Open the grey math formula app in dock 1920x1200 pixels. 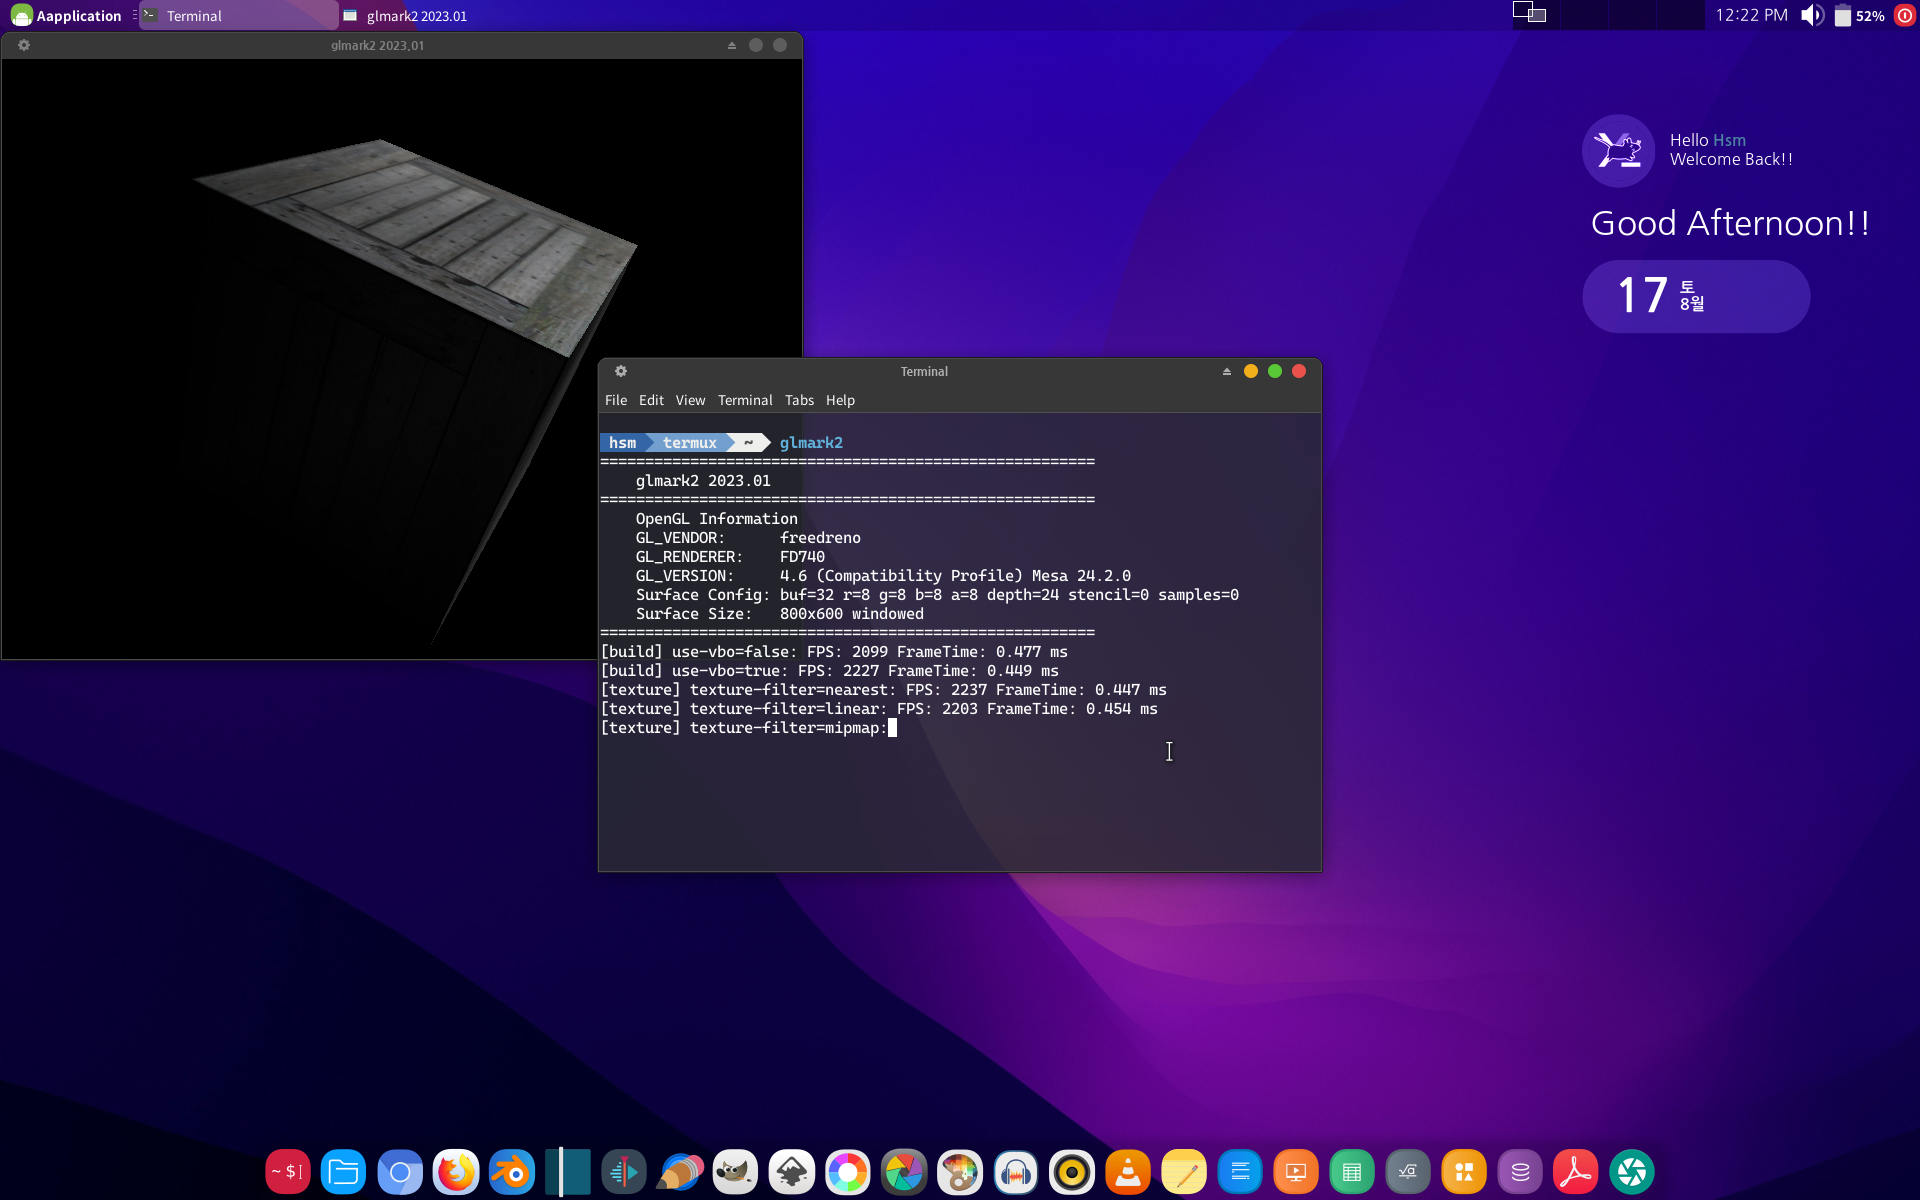point(1408,1172)
